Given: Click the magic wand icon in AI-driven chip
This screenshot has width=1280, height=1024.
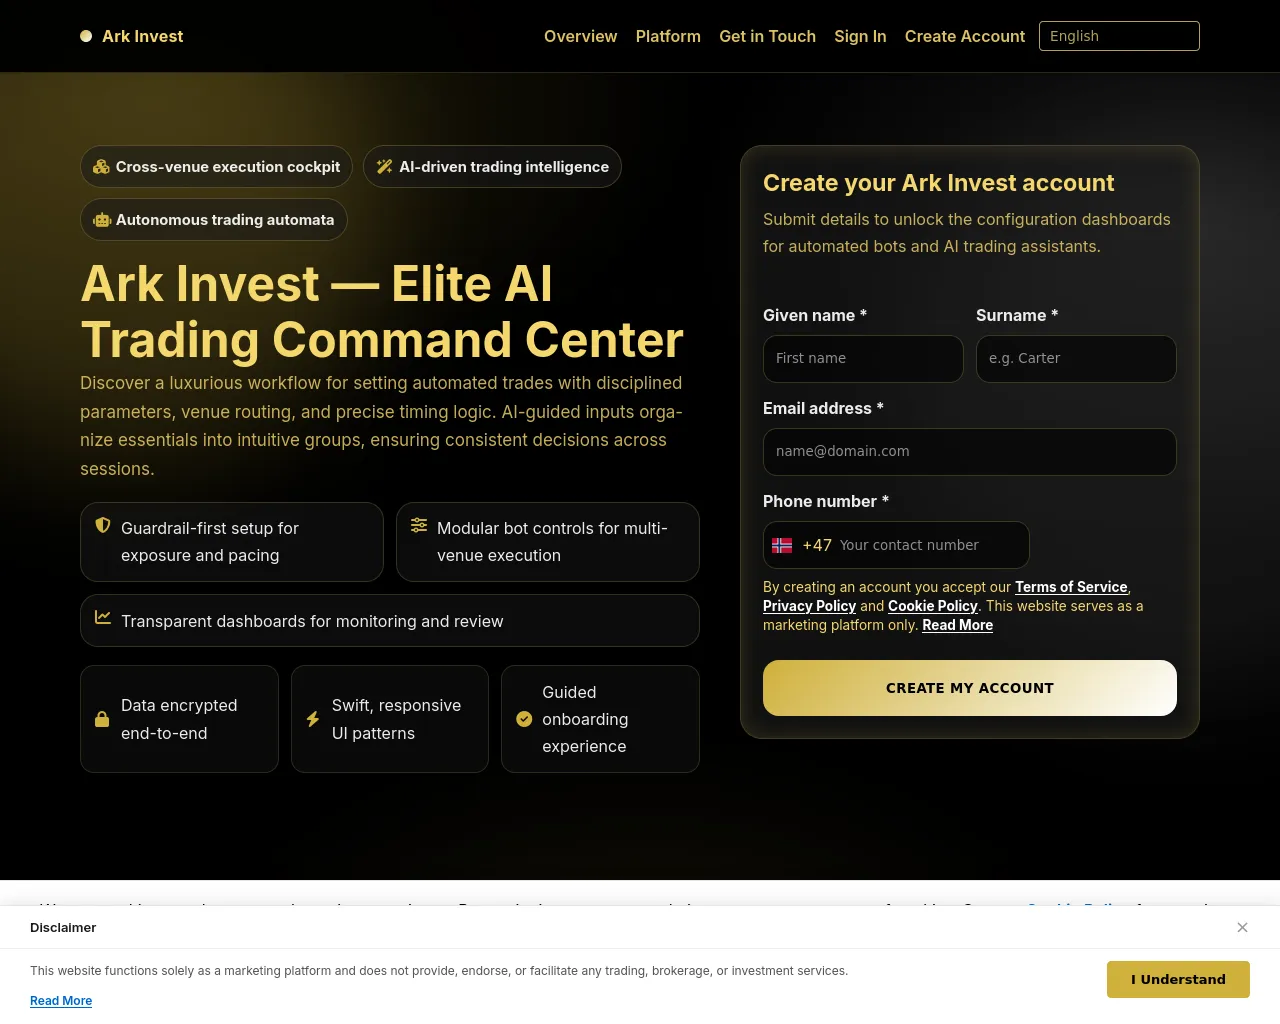Looking at the screenshot, I should point(384,167).
